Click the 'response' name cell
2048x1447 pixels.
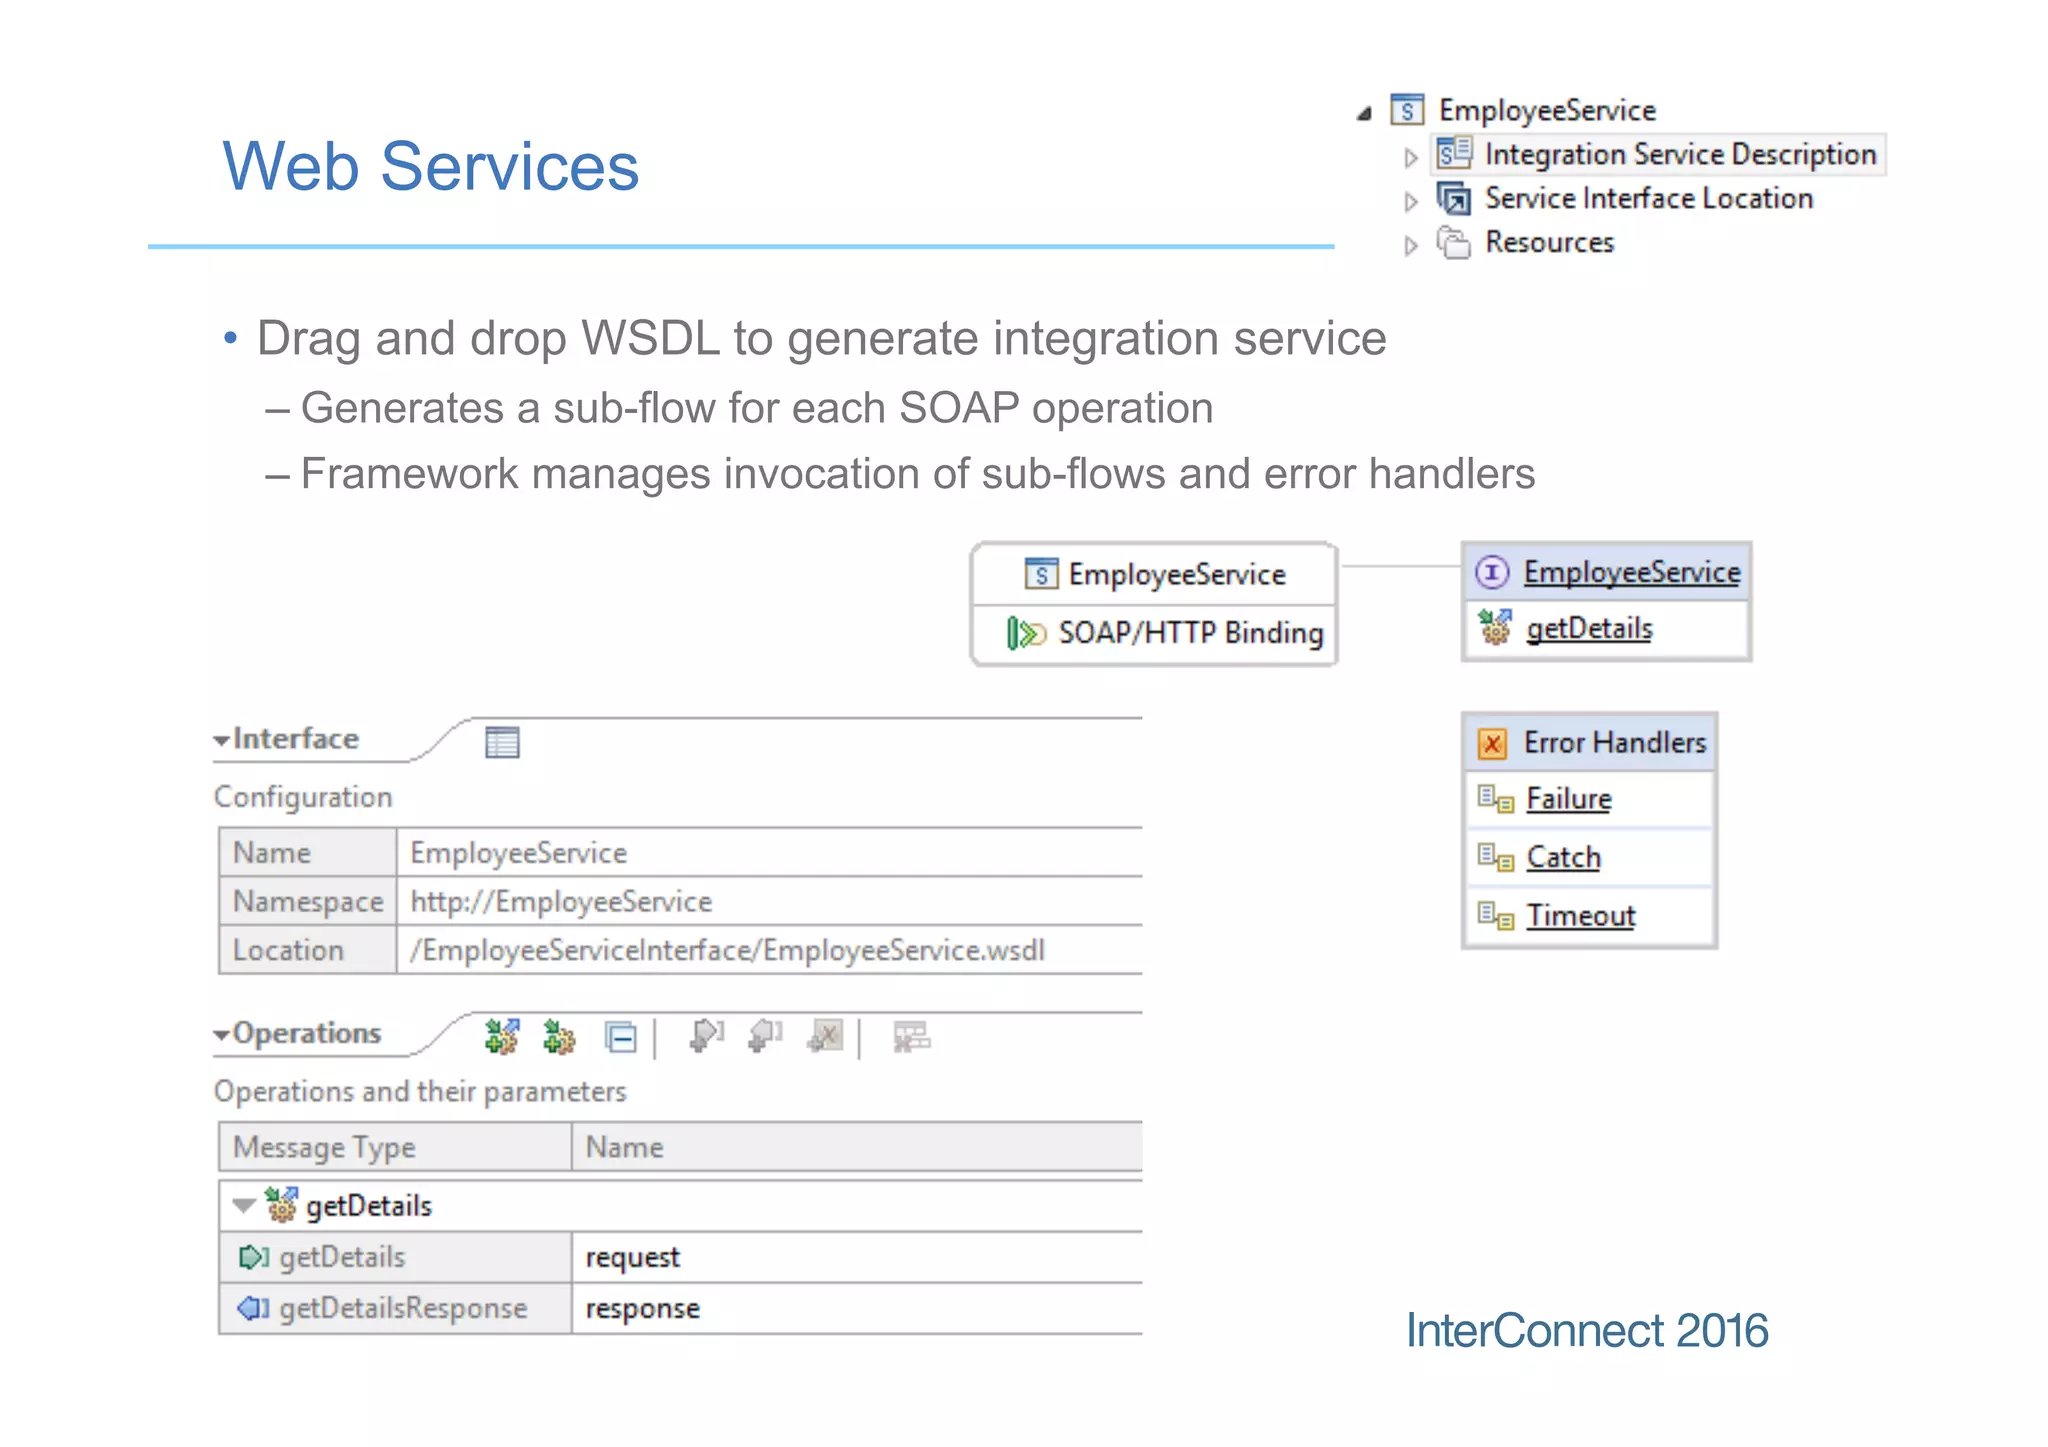857,1308
